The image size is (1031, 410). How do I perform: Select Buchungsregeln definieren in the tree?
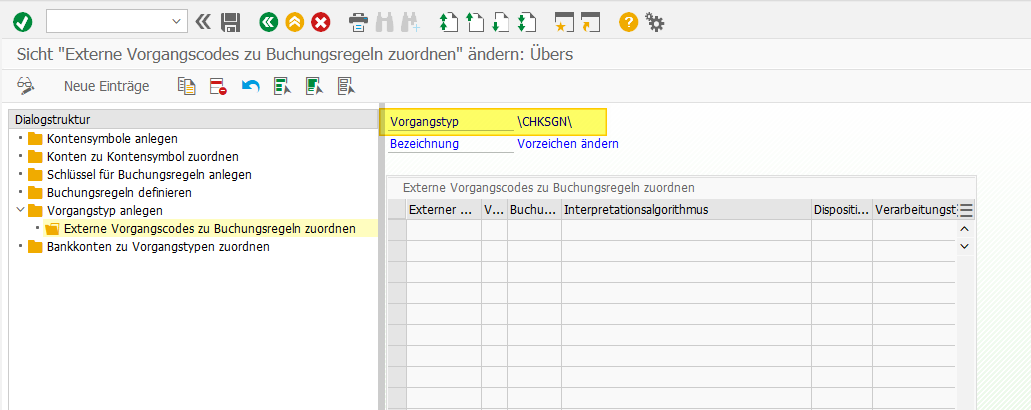pyautogui.click(x=119, y=192)
